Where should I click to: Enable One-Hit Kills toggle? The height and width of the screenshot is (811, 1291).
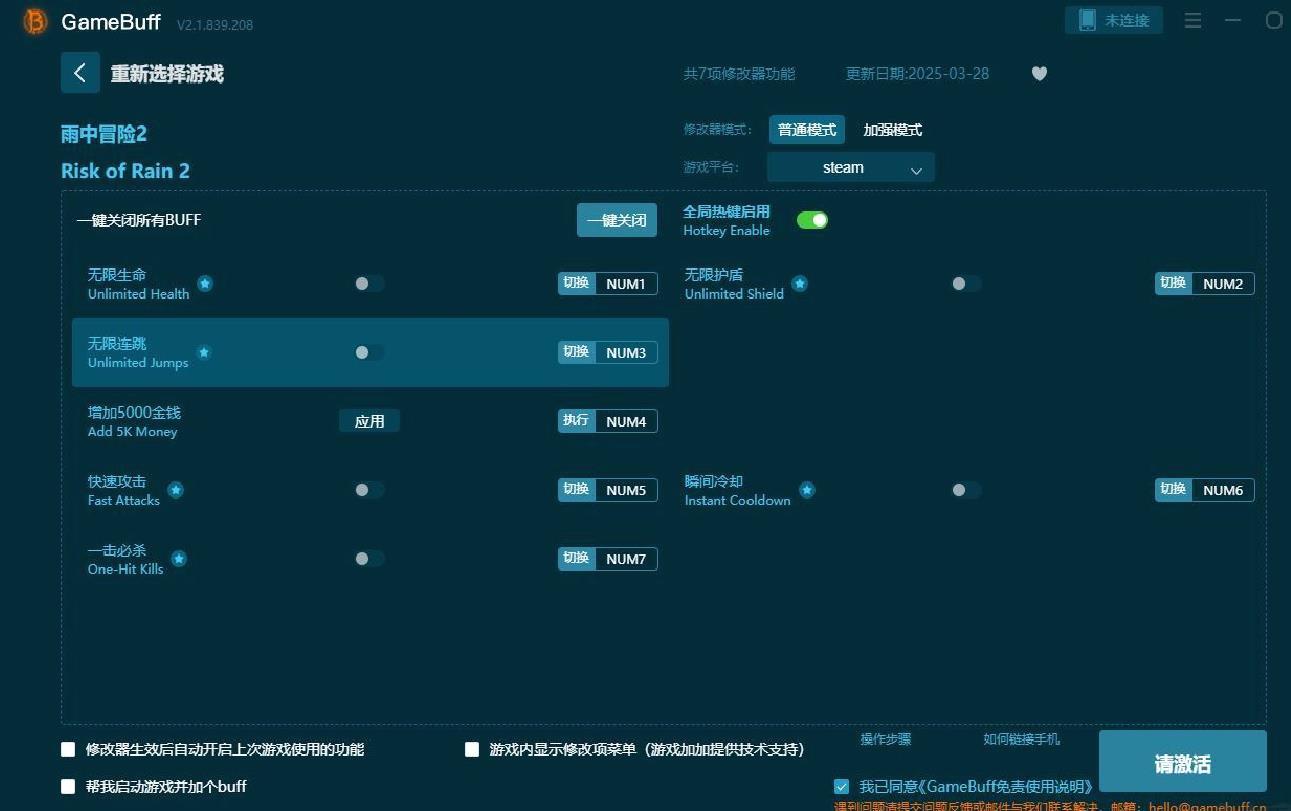[369, 559]
